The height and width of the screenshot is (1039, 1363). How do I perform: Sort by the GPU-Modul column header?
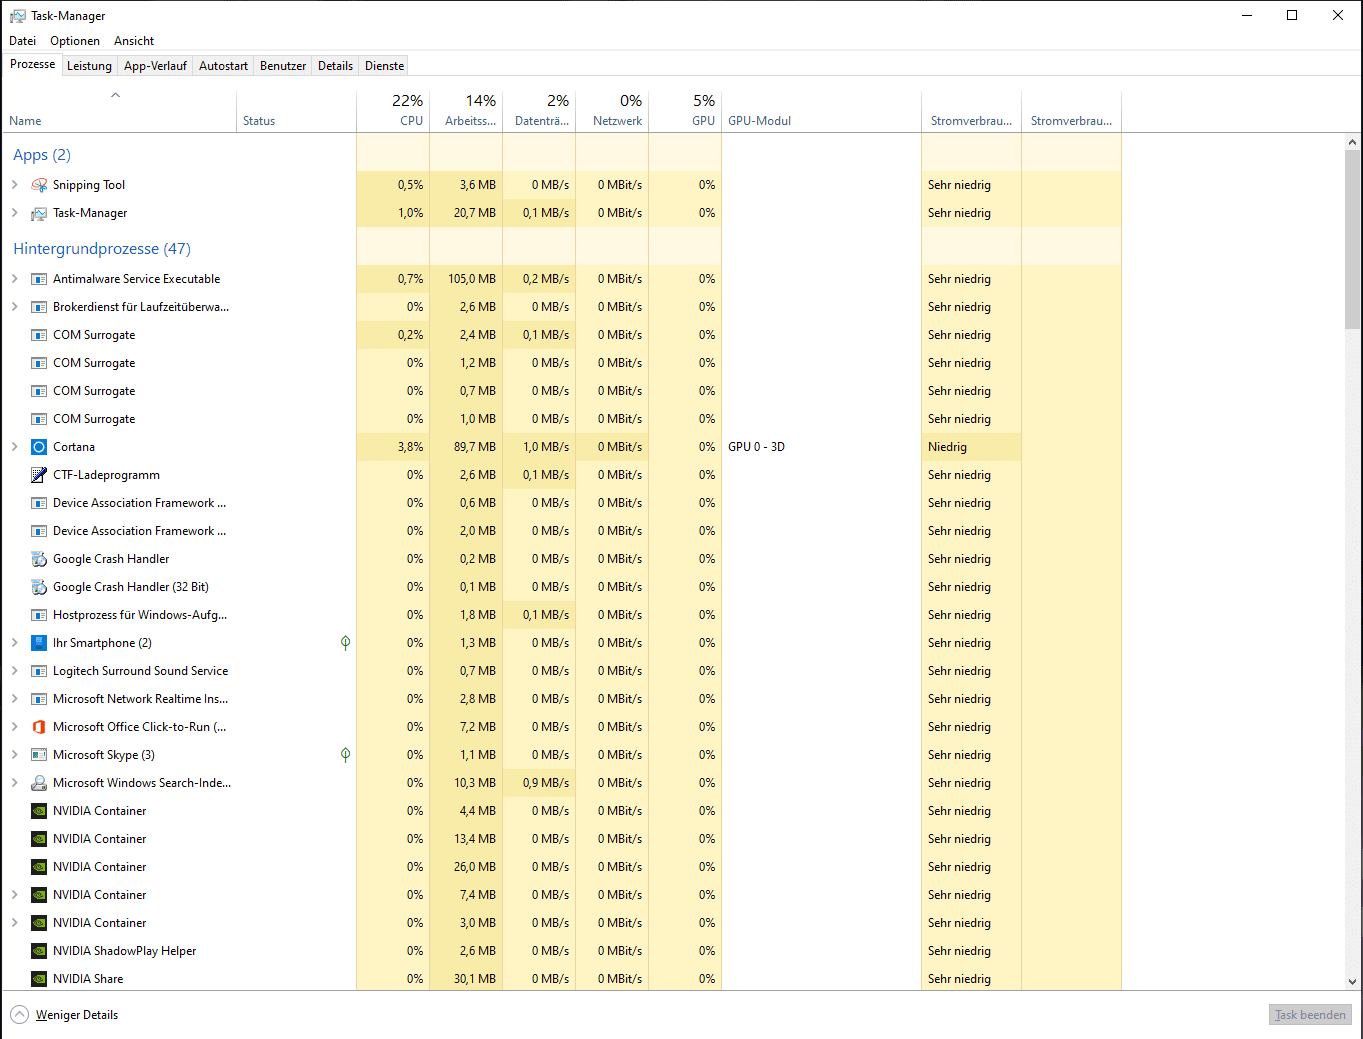click(x=821, y=111)
